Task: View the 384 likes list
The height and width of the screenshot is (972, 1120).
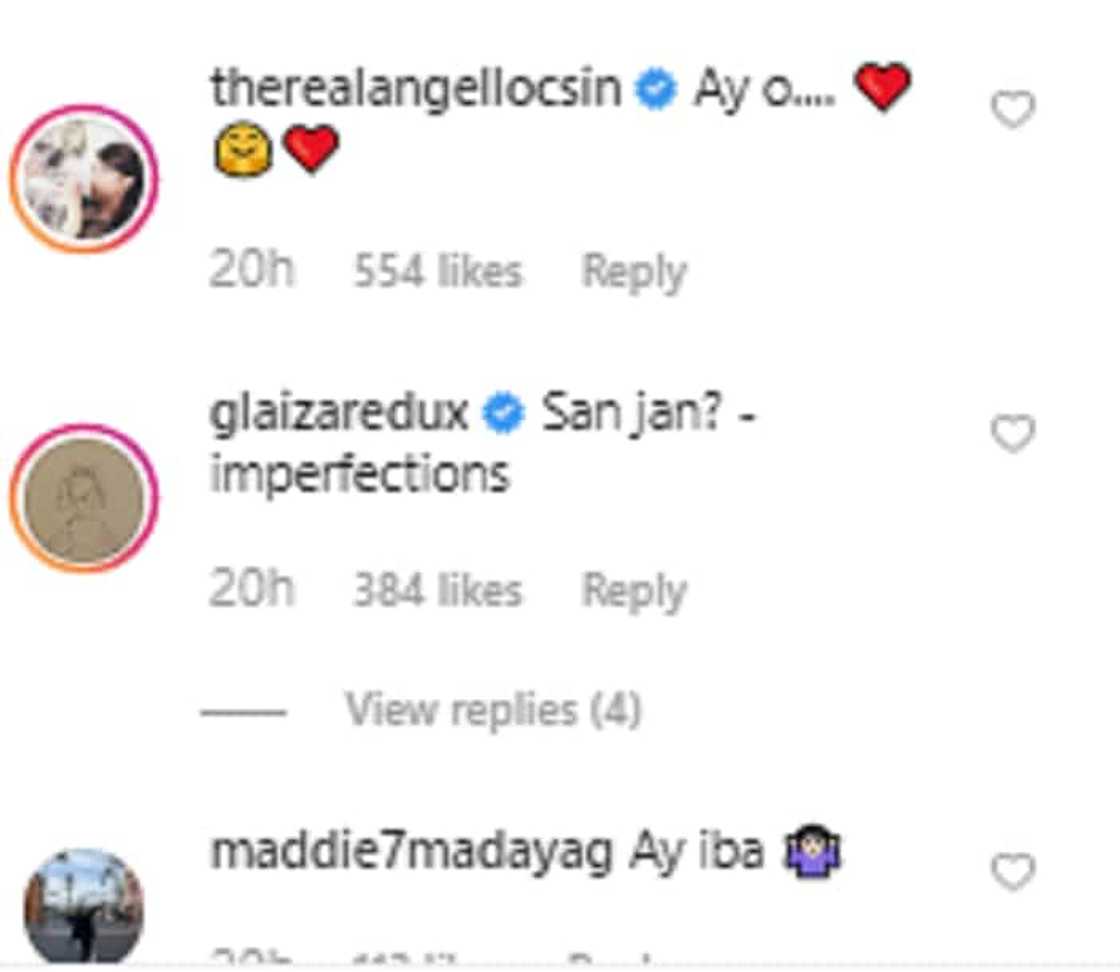Action: [x=438, y=591]
